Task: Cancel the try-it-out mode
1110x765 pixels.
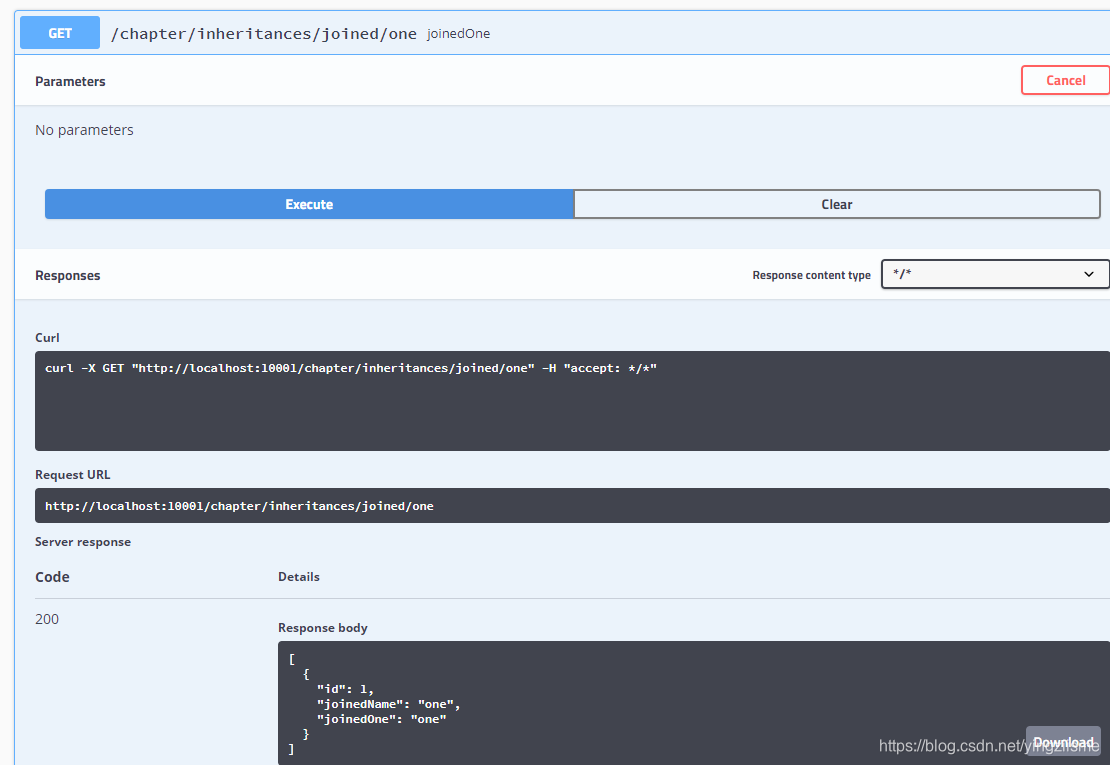Action: click(1065, 80)
